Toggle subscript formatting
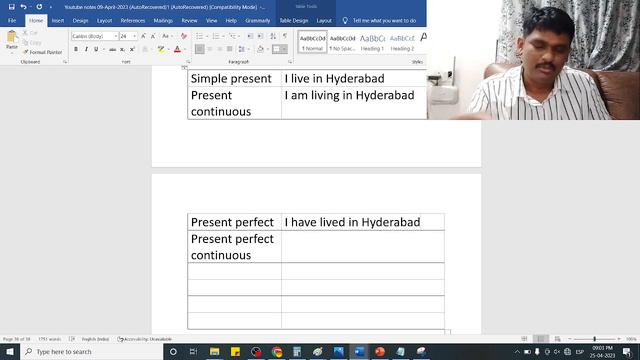The height and width of the screenshot is (360, 640). (x=122, y=49)
